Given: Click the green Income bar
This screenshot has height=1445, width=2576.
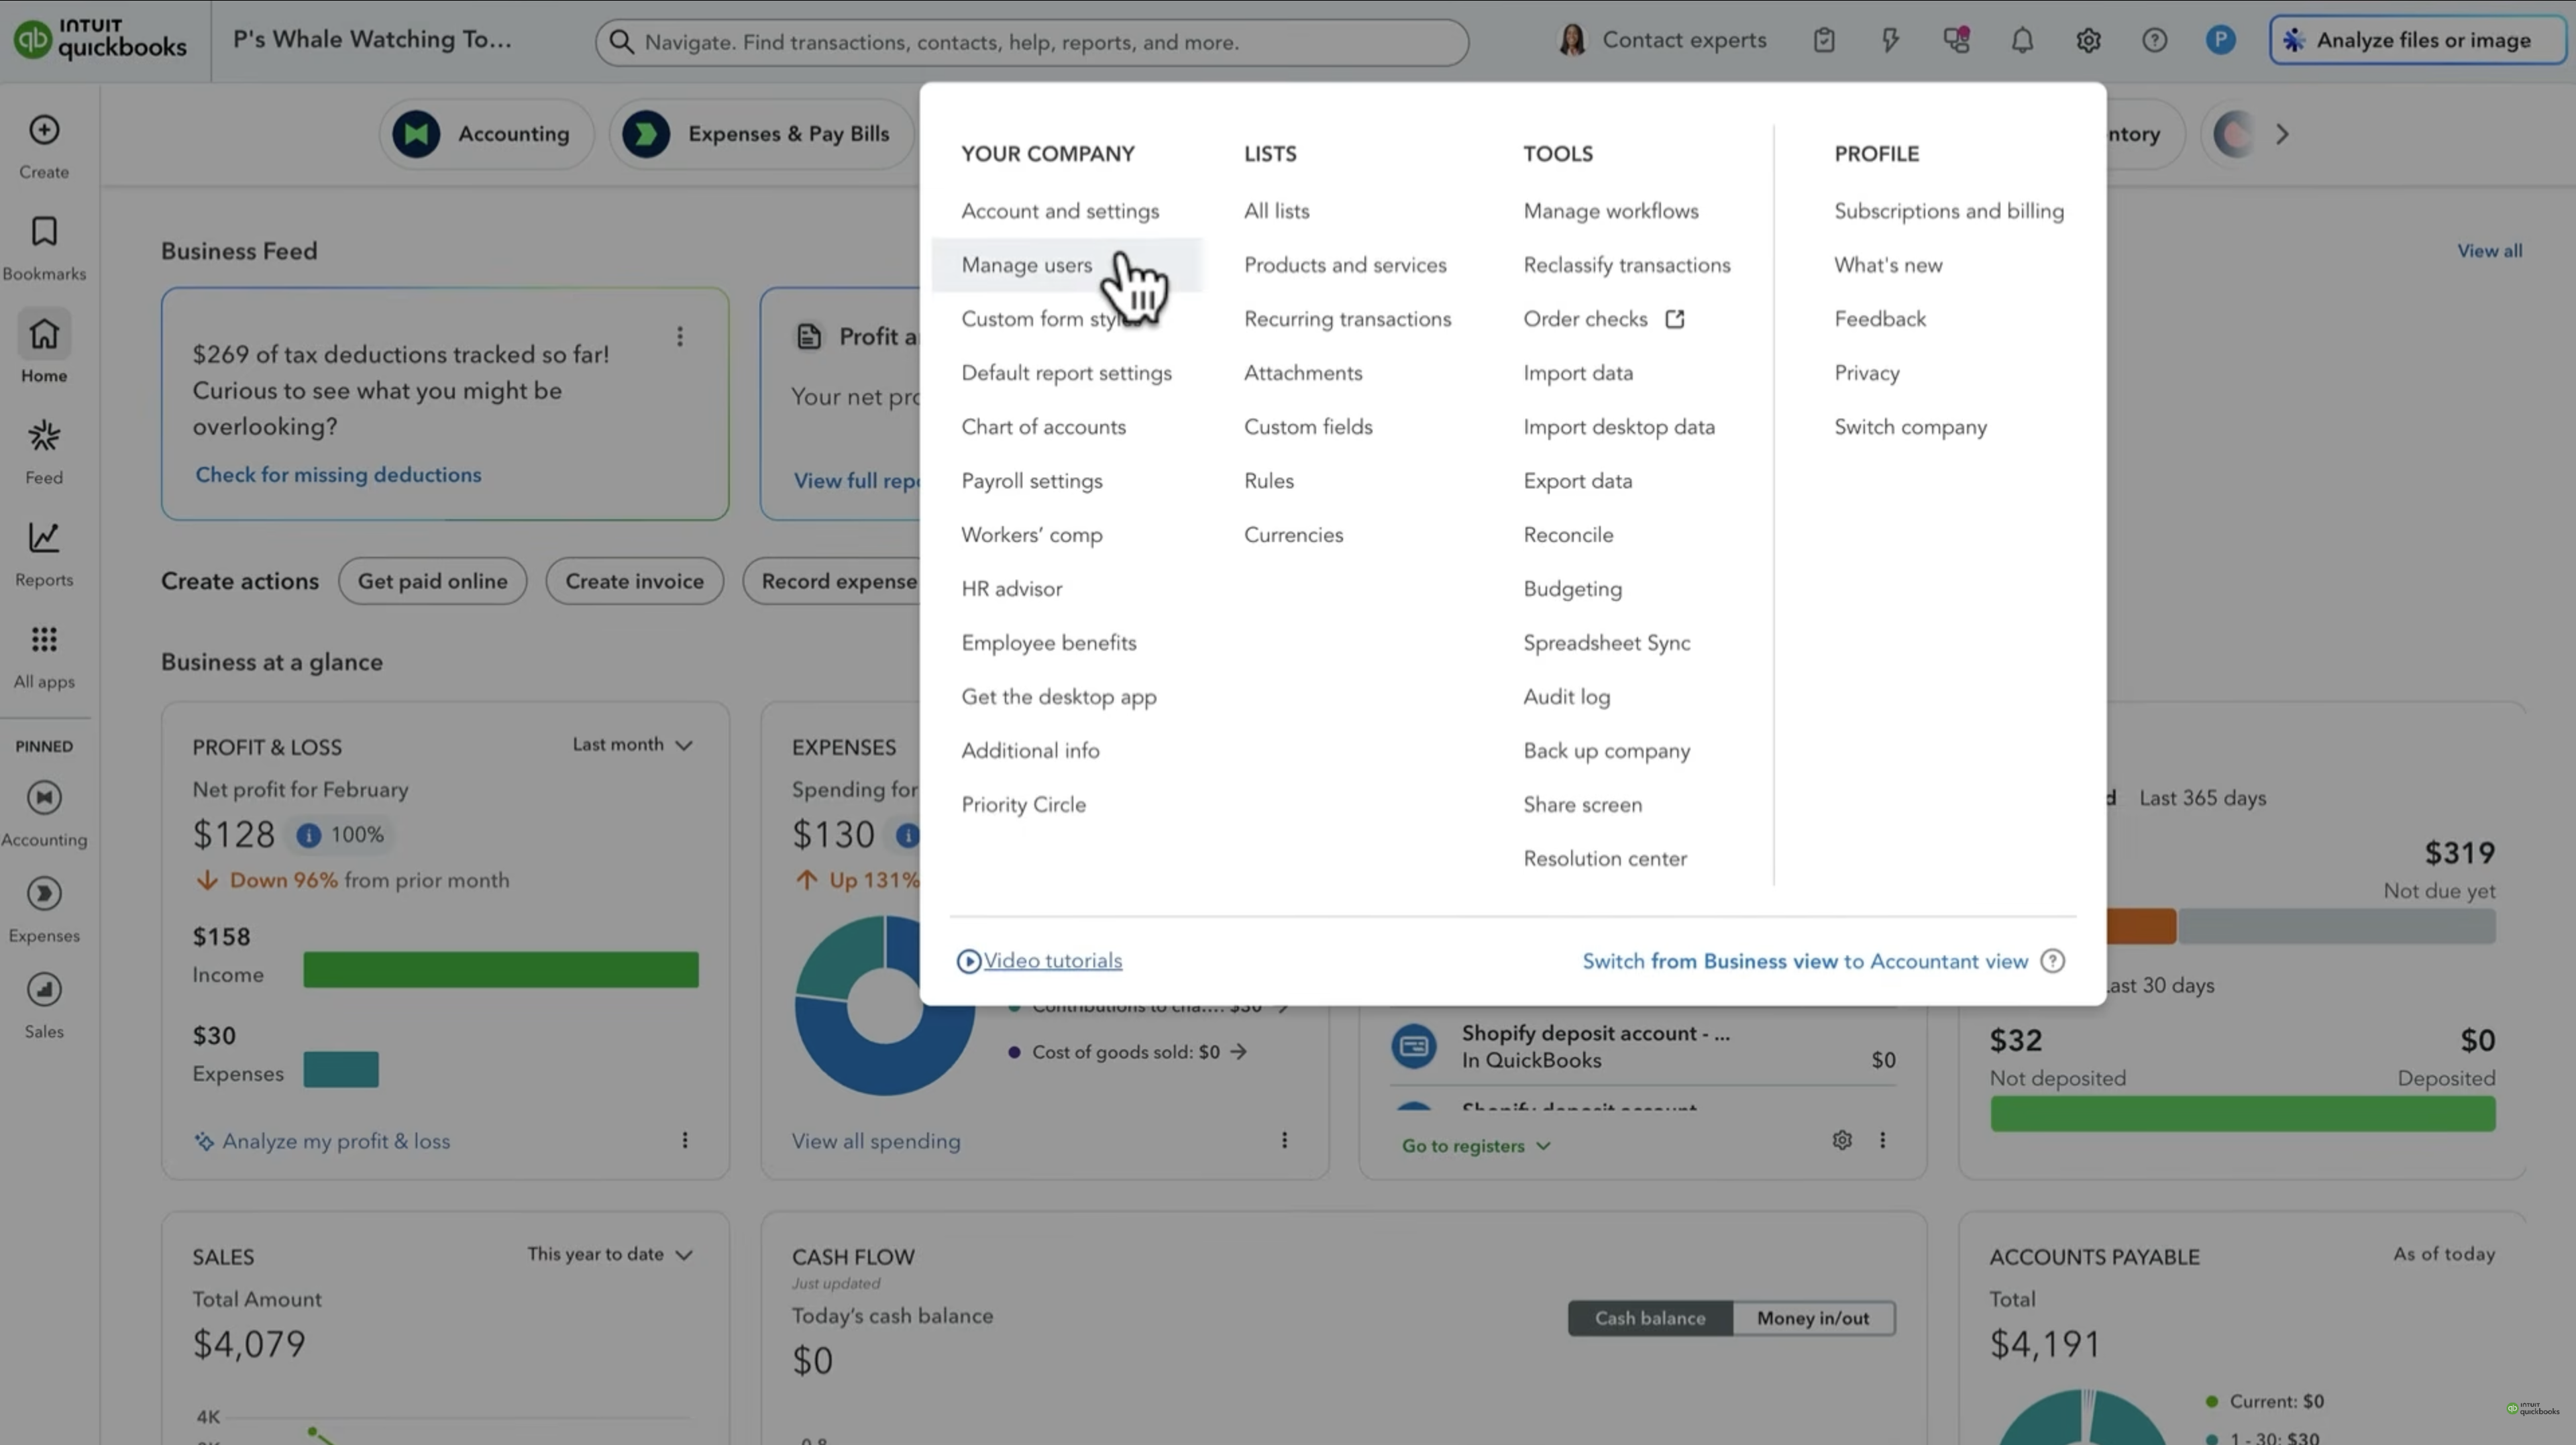Looking at the screenshot, I should [501, 970].
